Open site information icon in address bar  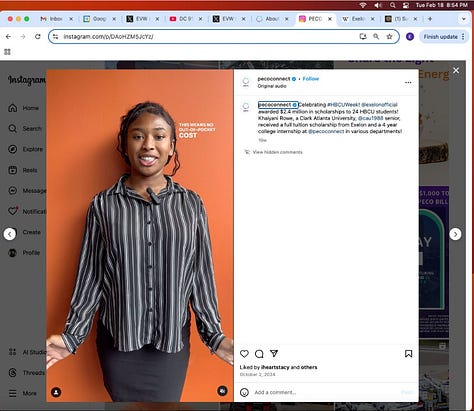pos(56,37)
